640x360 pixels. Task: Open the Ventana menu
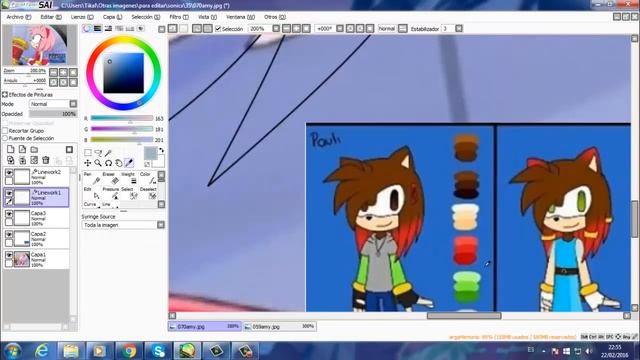(240, 17)
